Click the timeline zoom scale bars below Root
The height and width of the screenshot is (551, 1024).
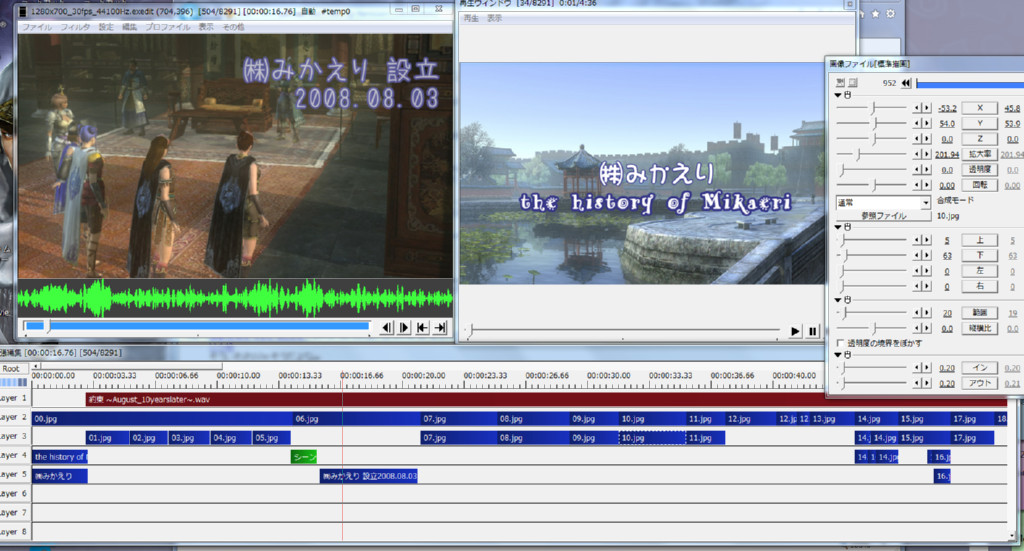(14, 382)
